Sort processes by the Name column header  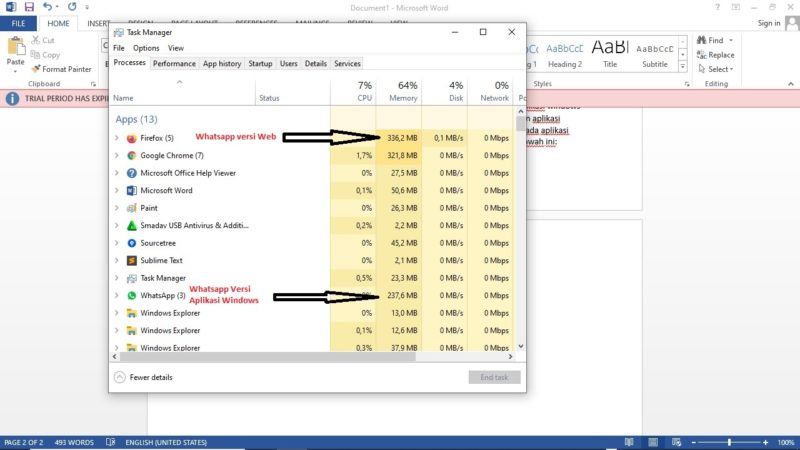point(182,92)
